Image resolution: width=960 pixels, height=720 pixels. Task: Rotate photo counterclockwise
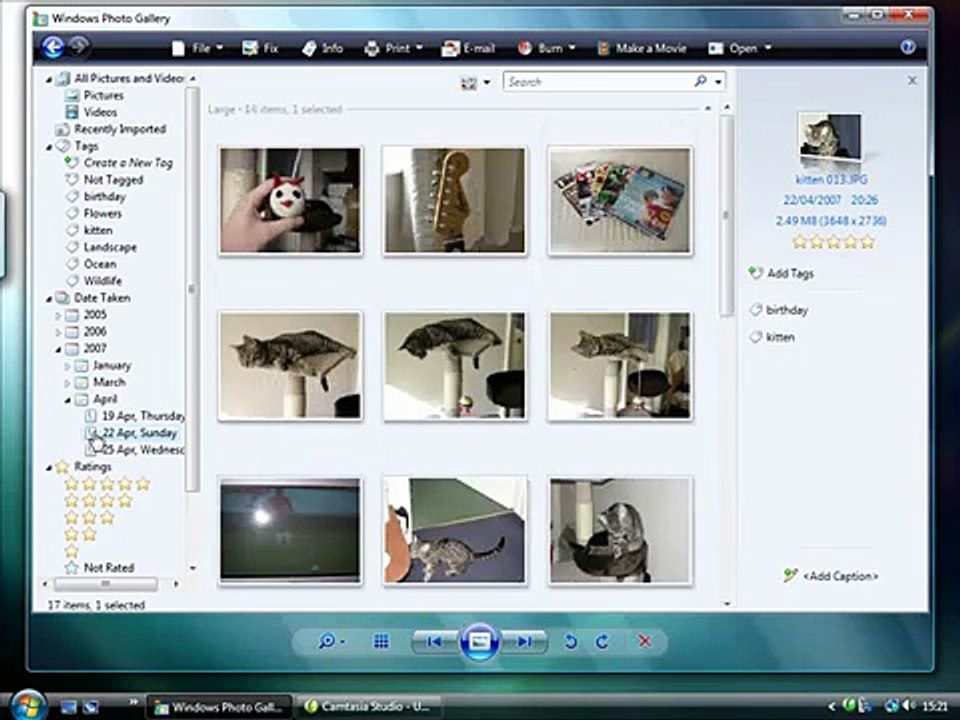point(570,642)
